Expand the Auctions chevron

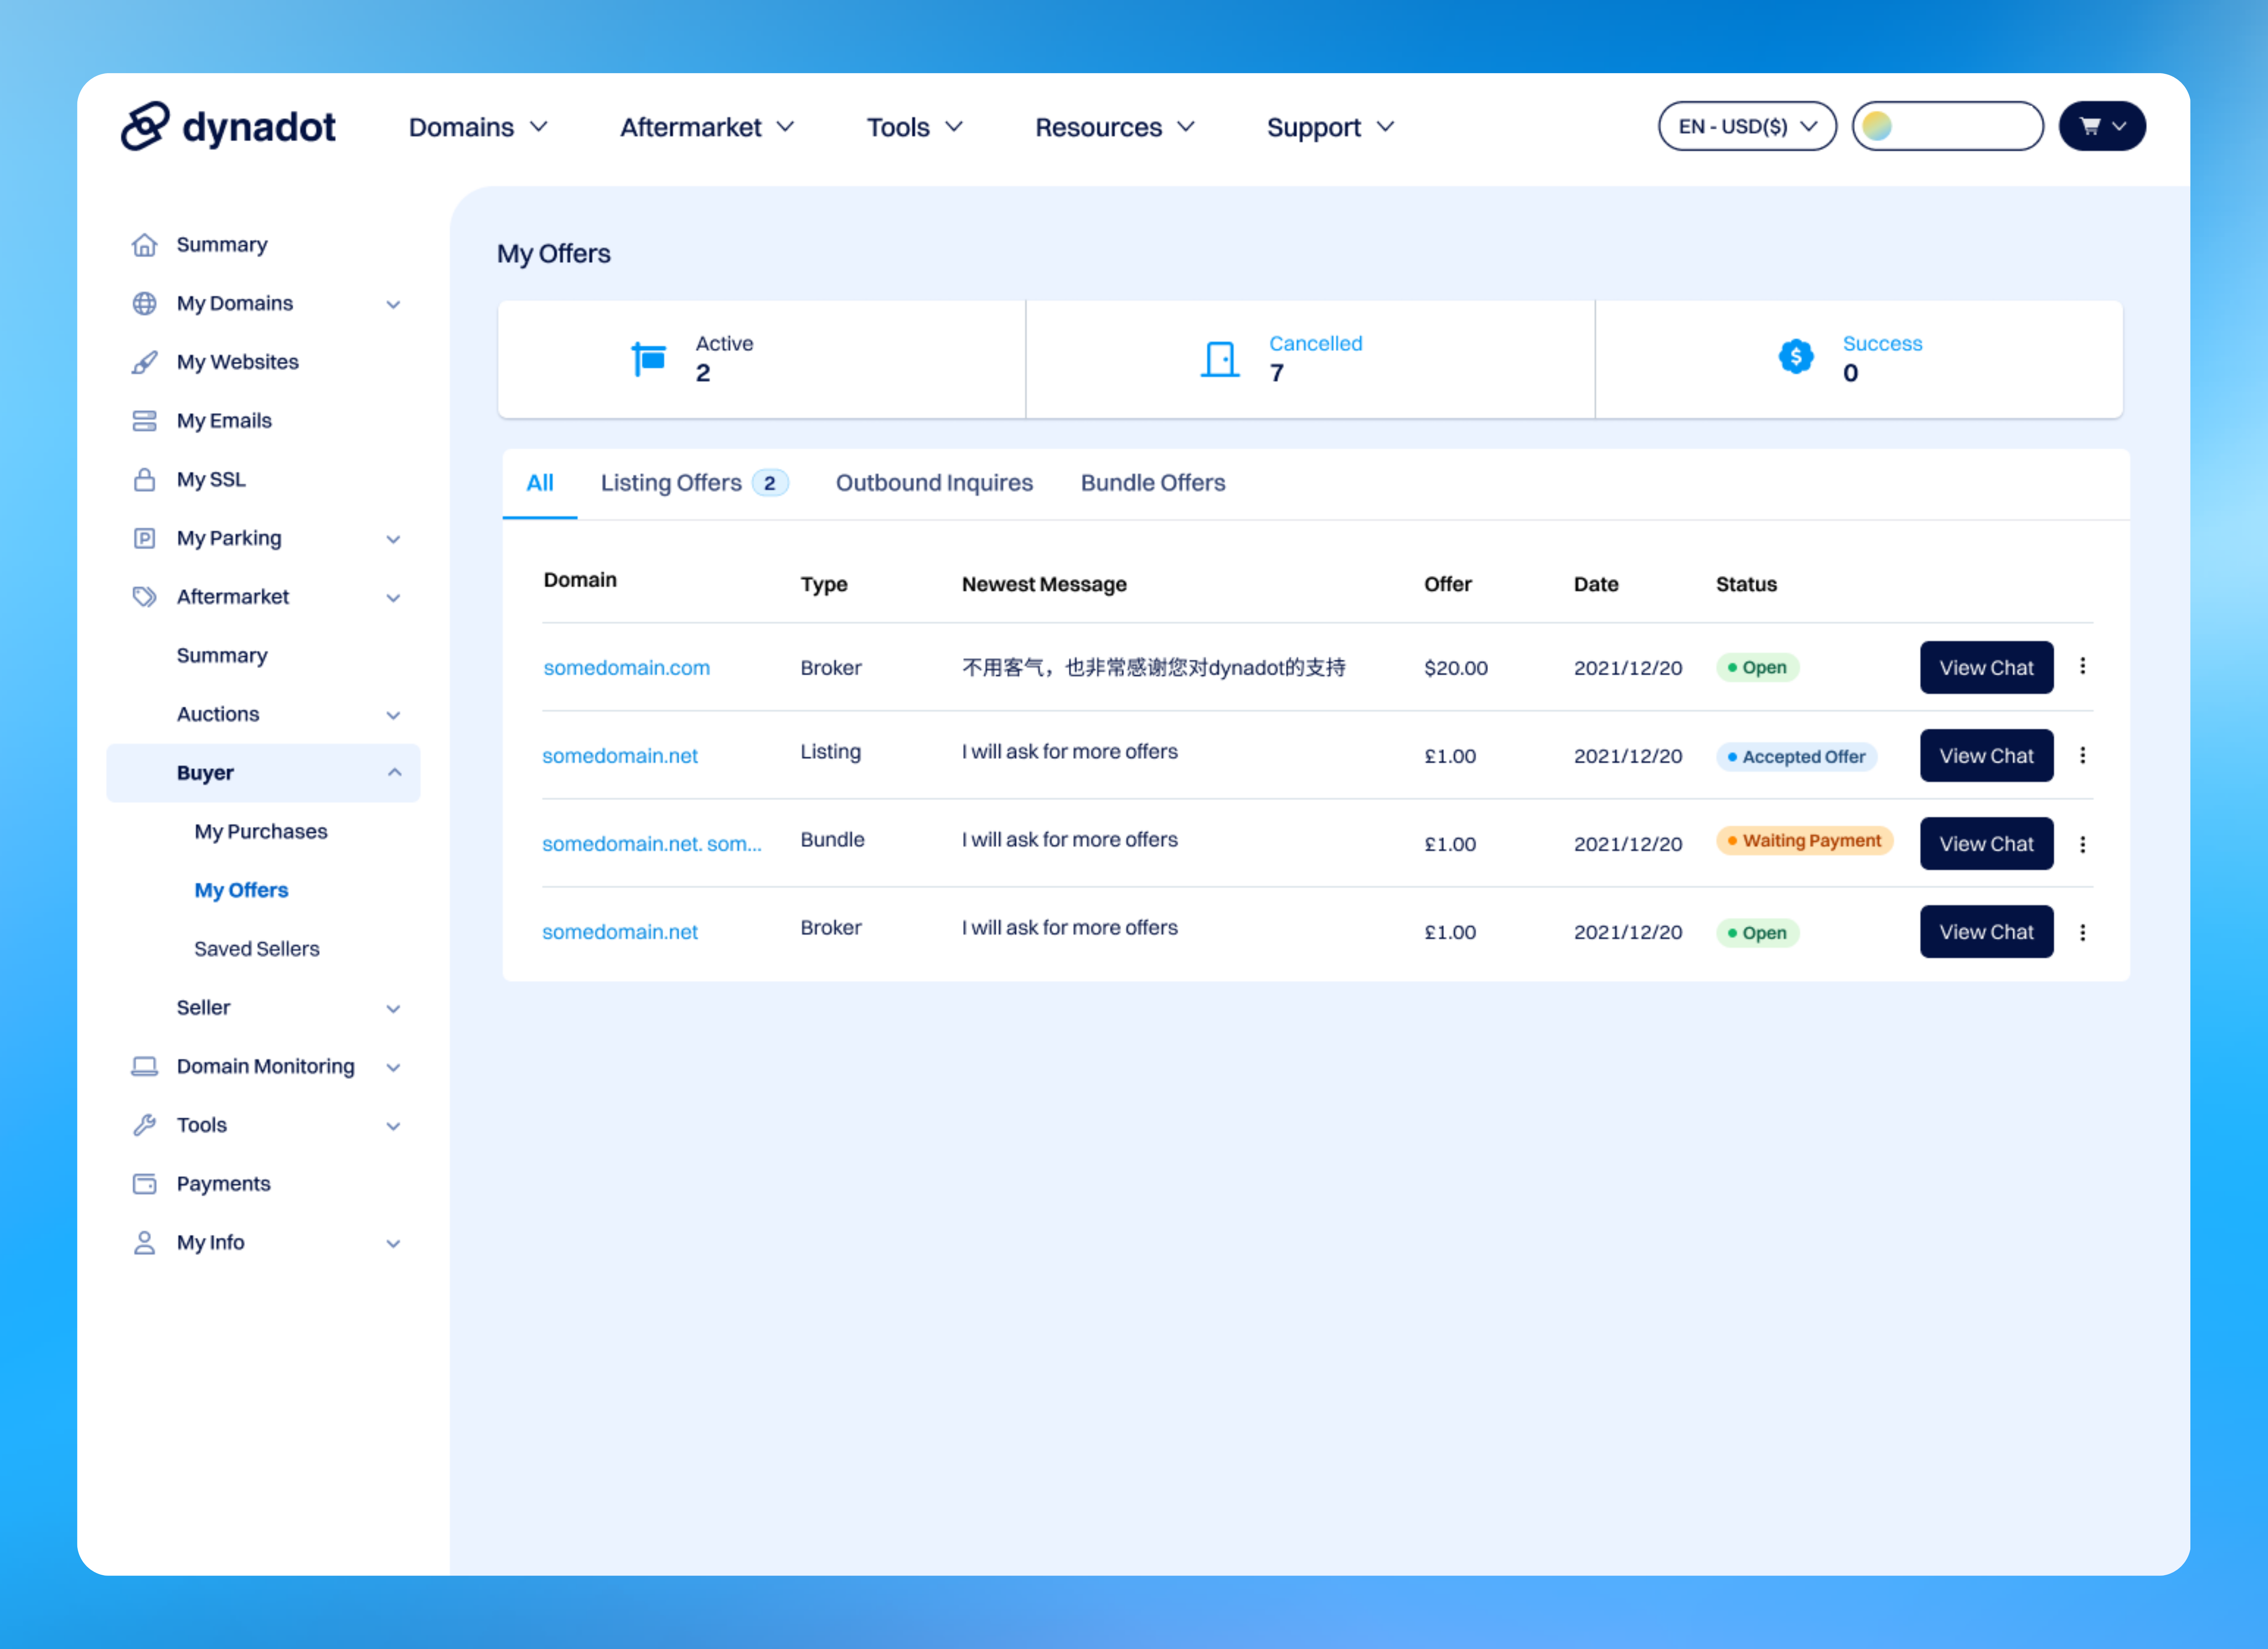(393, 716)
